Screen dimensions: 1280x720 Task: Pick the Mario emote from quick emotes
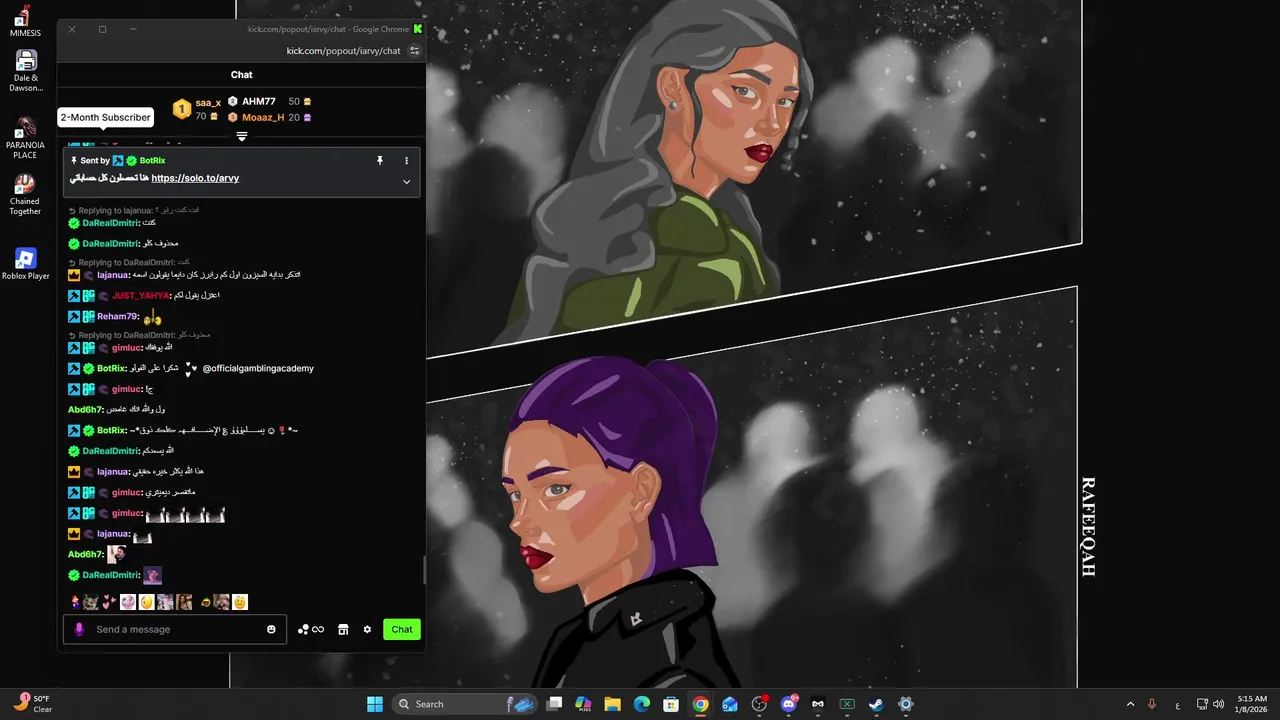[x=75, y=602]
